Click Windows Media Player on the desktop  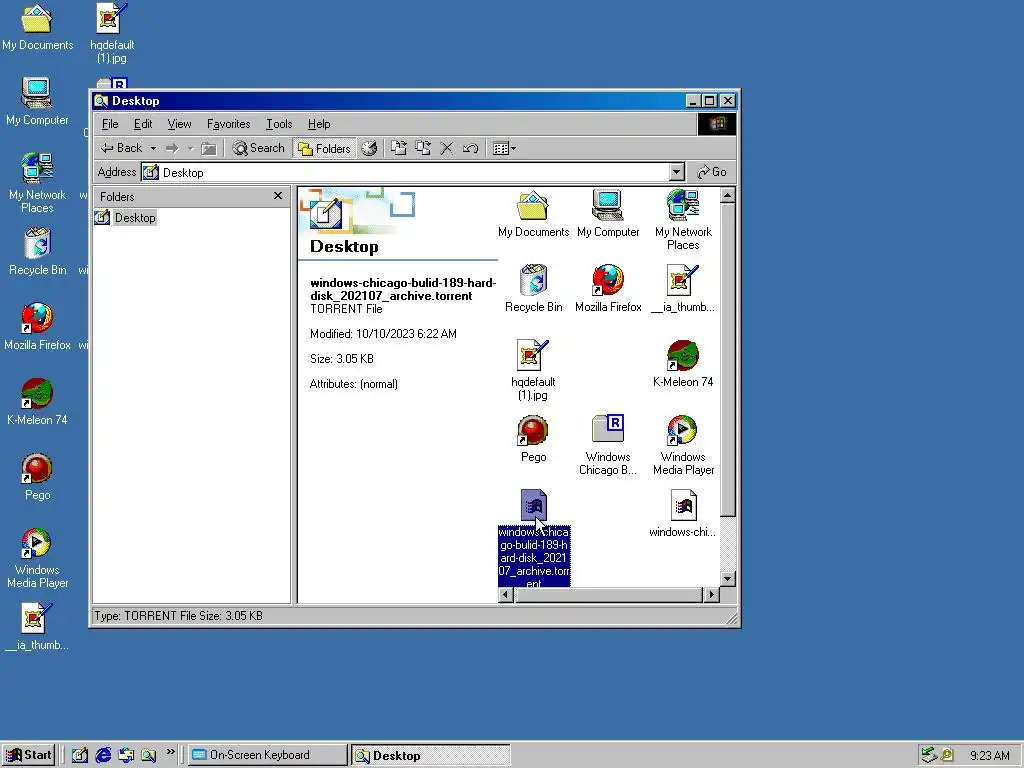click(37, 558)
